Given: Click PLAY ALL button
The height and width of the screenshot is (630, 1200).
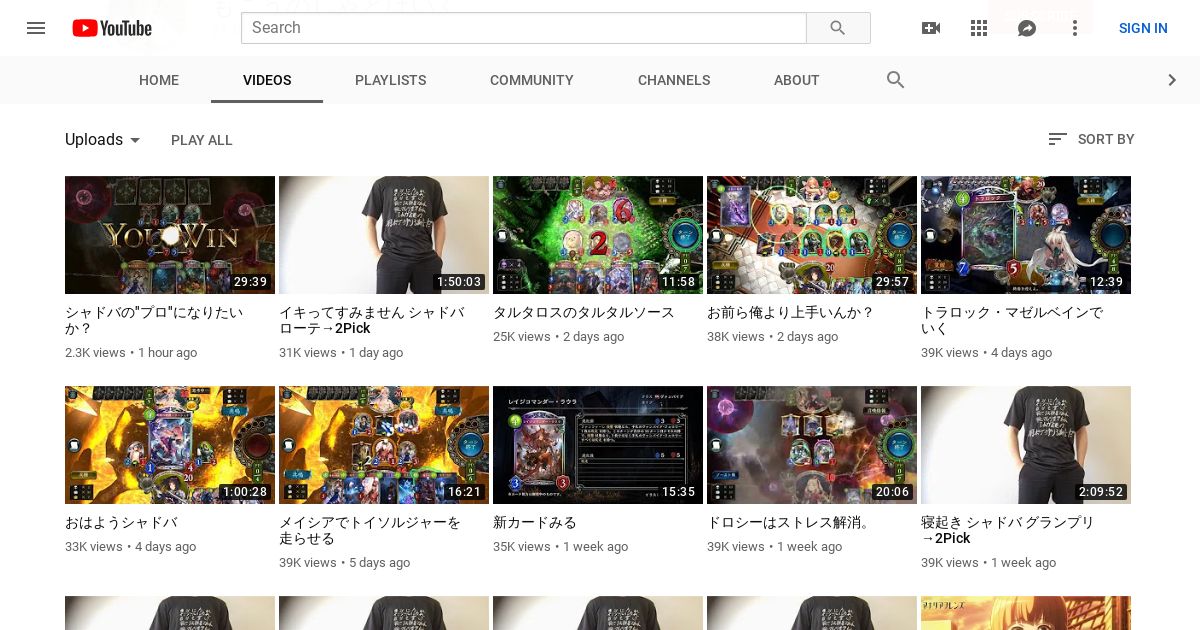Looking at the screenshot, I should pyautogui.click(x=202, y=140).
